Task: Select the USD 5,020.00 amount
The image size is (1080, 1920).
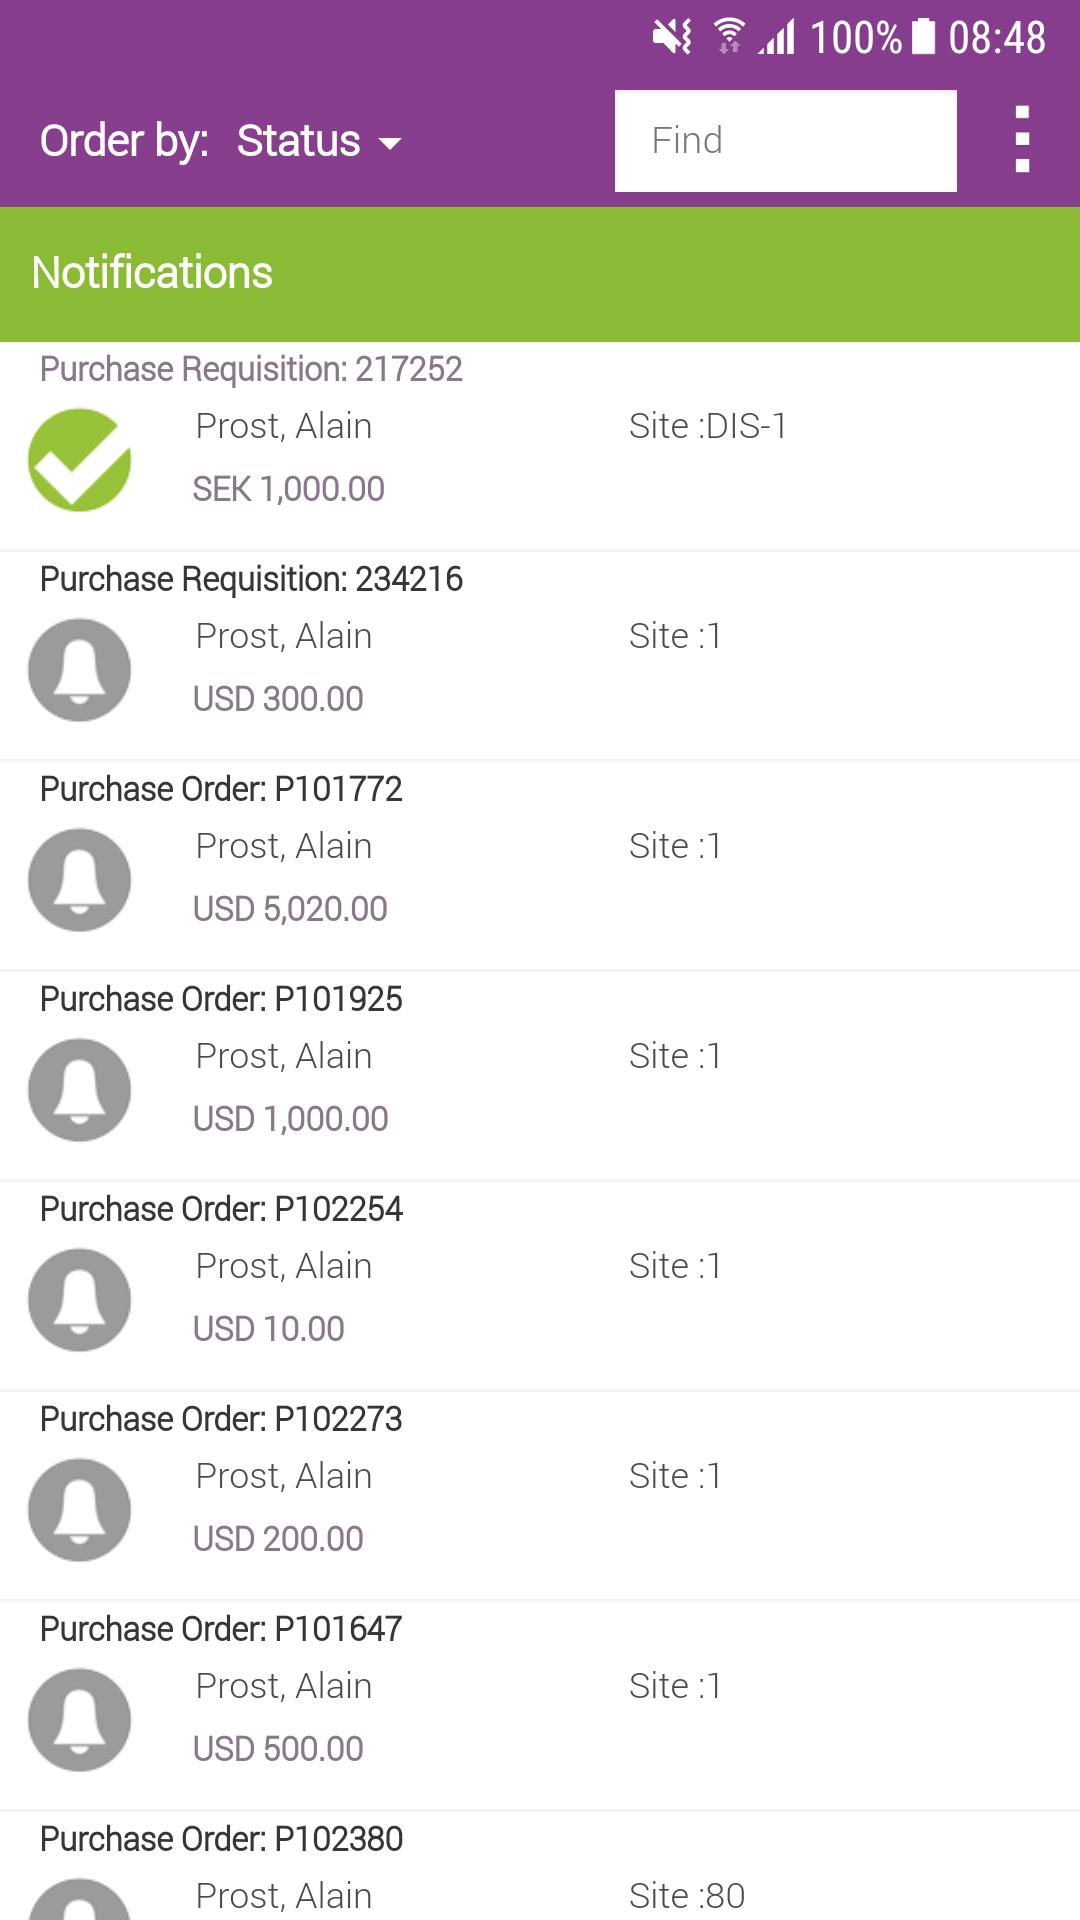Action: (x=290, y=909)
